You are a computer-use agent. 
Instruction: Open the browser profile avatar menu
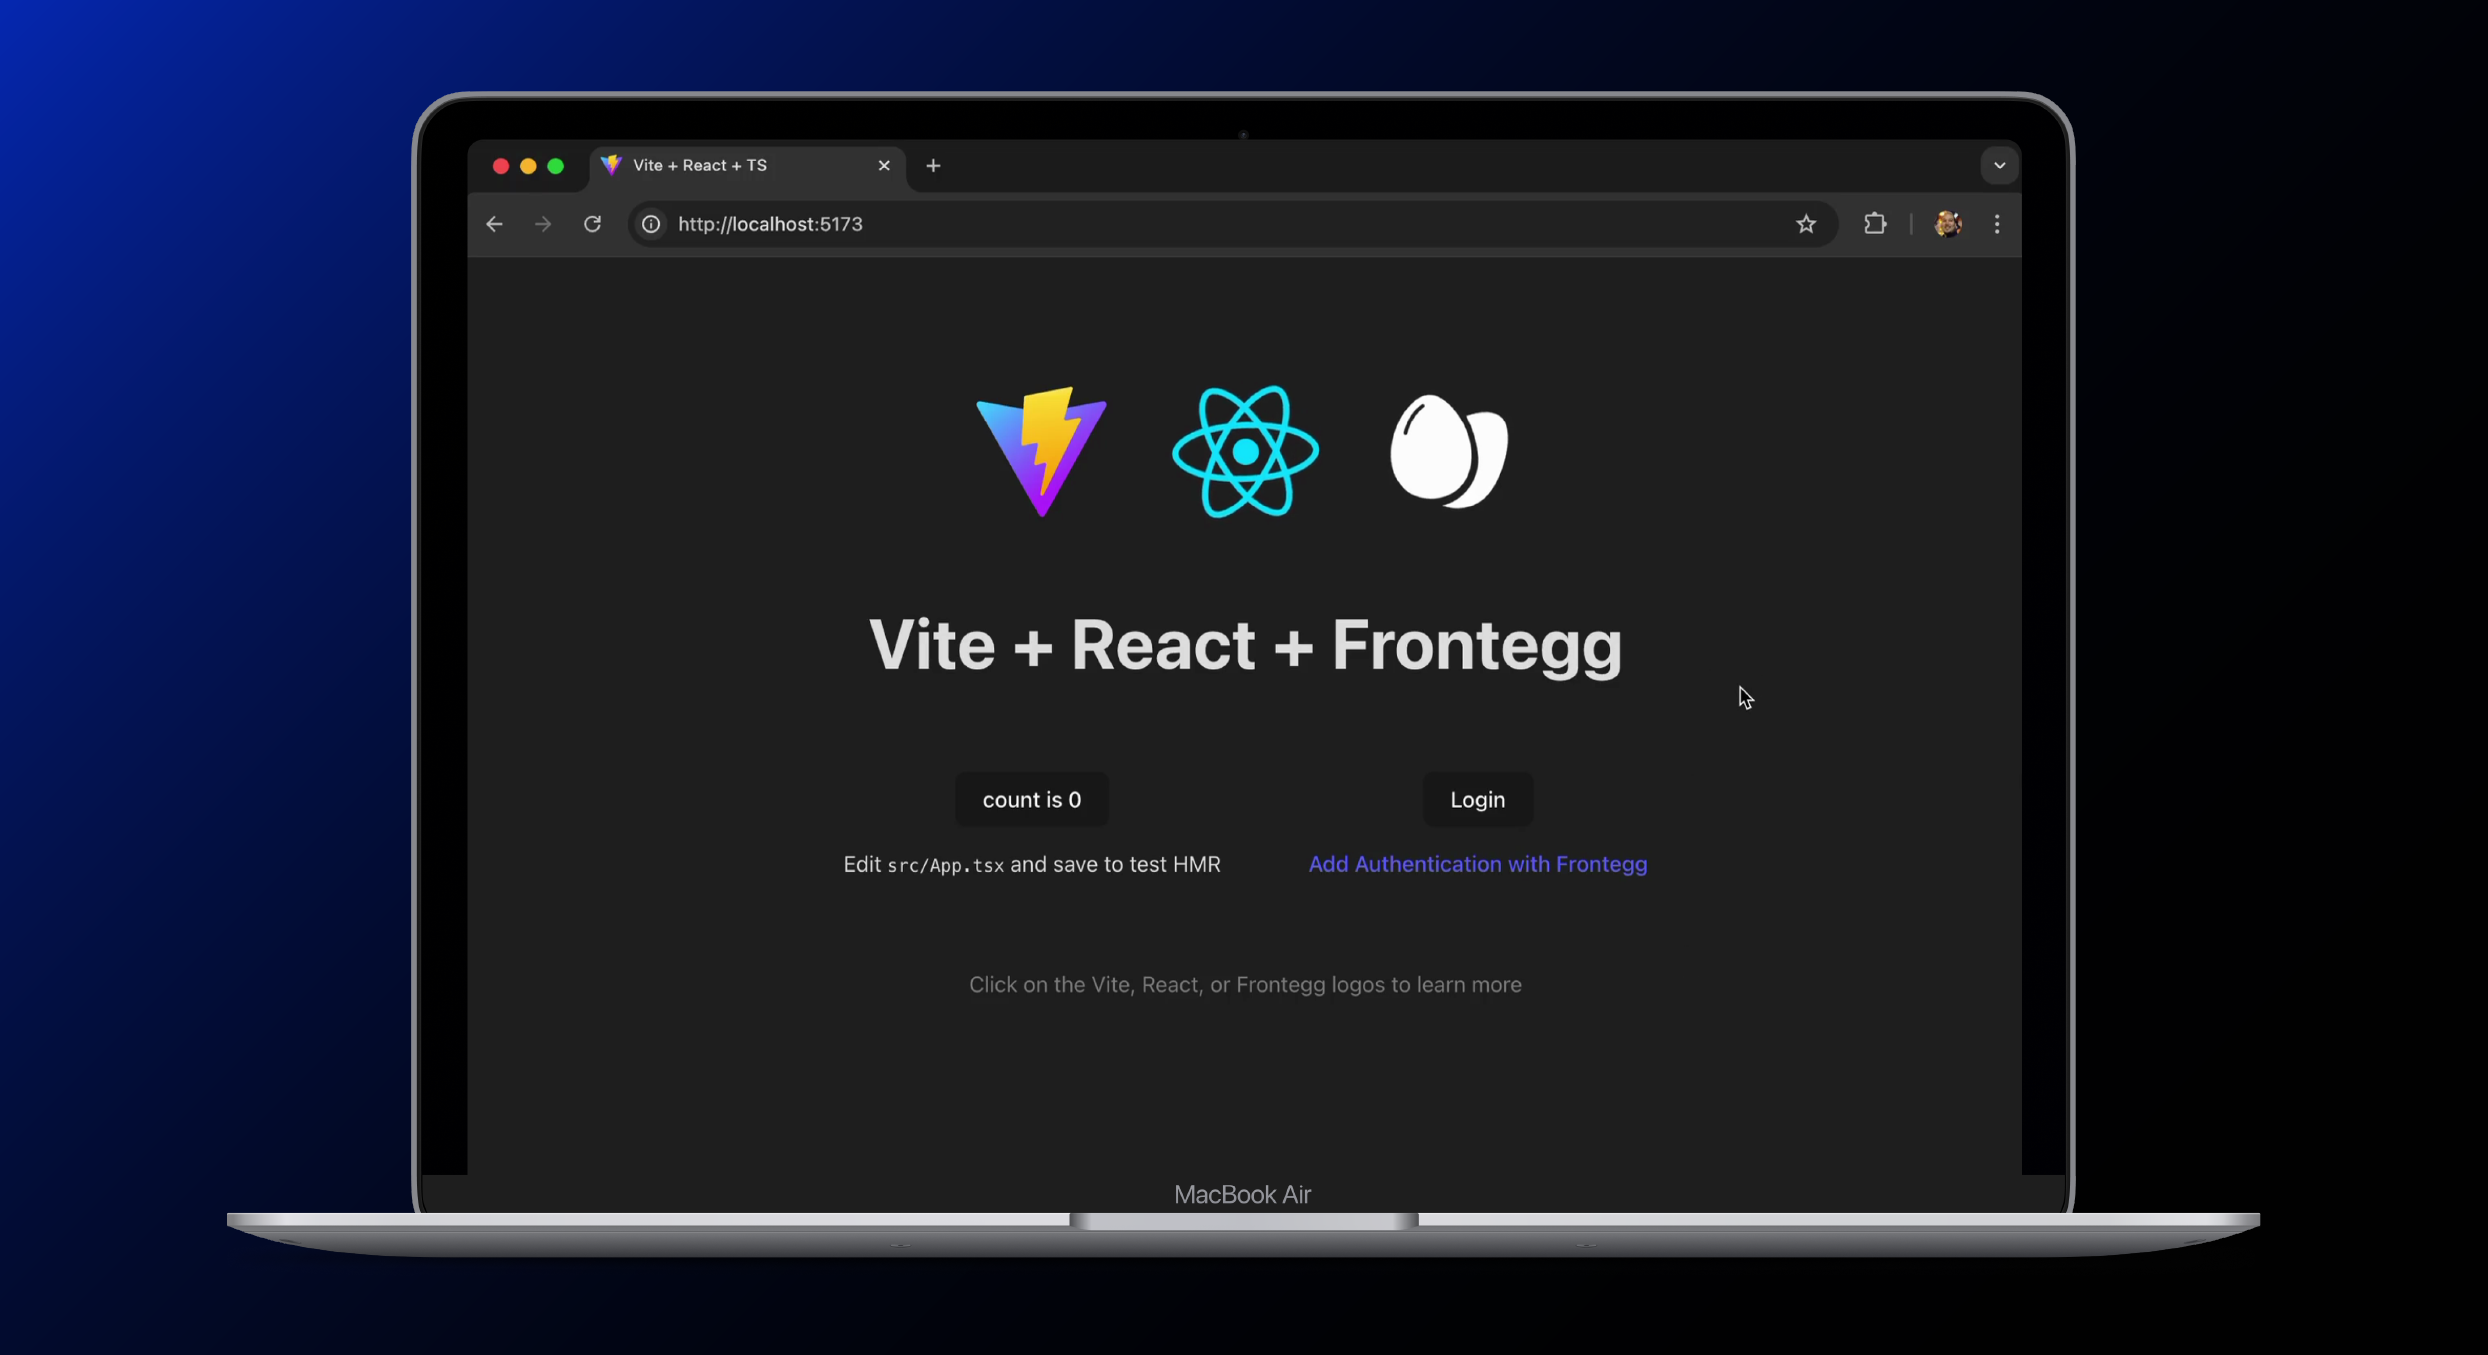coord(1947,223)
